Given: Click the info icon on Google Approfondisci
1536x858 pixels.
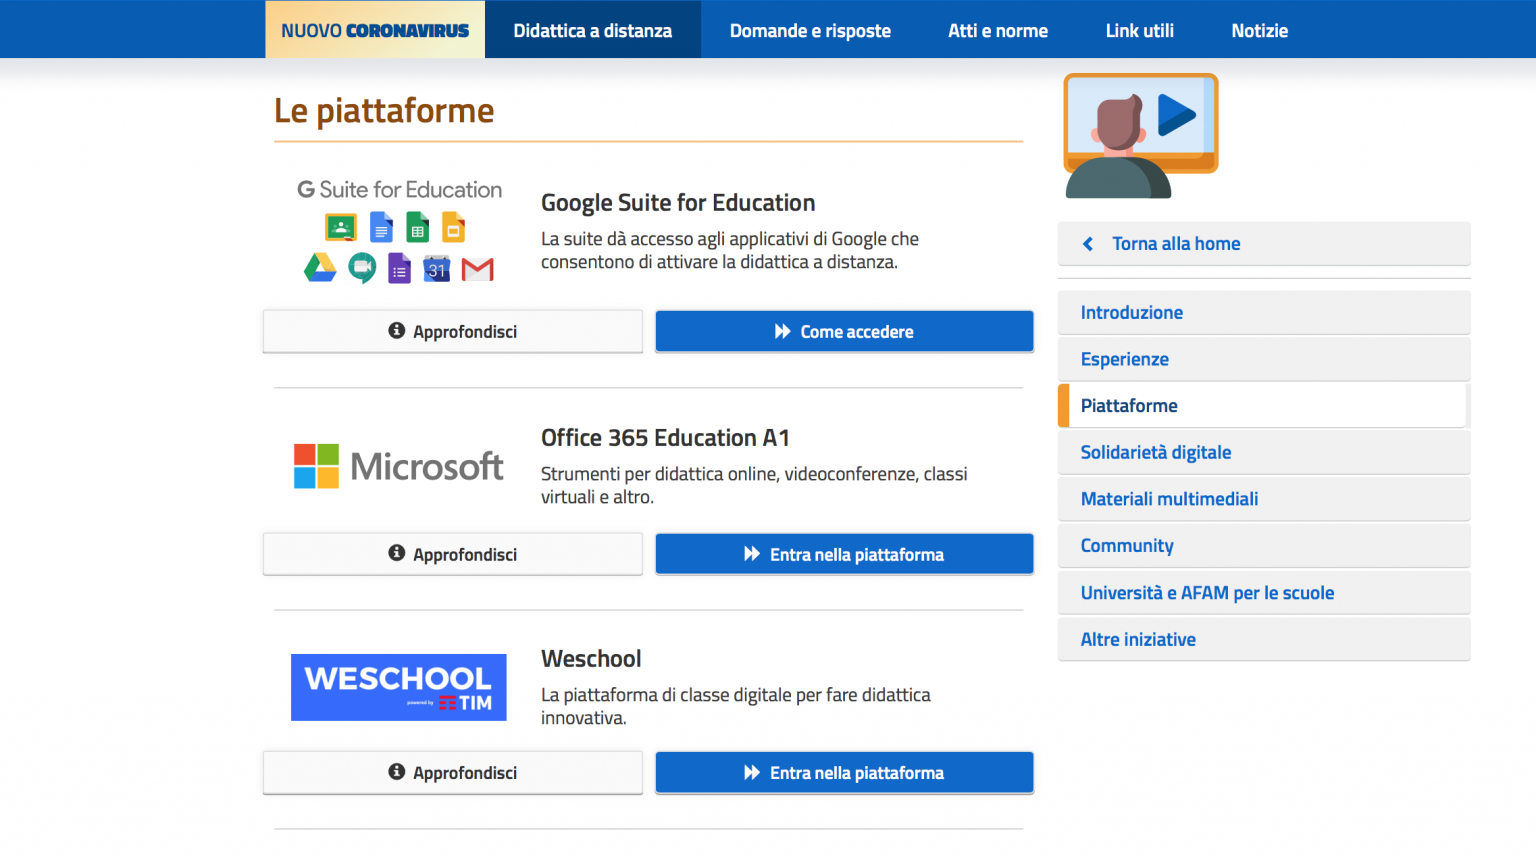Looking at the screenshot, I should pos(397,330).
